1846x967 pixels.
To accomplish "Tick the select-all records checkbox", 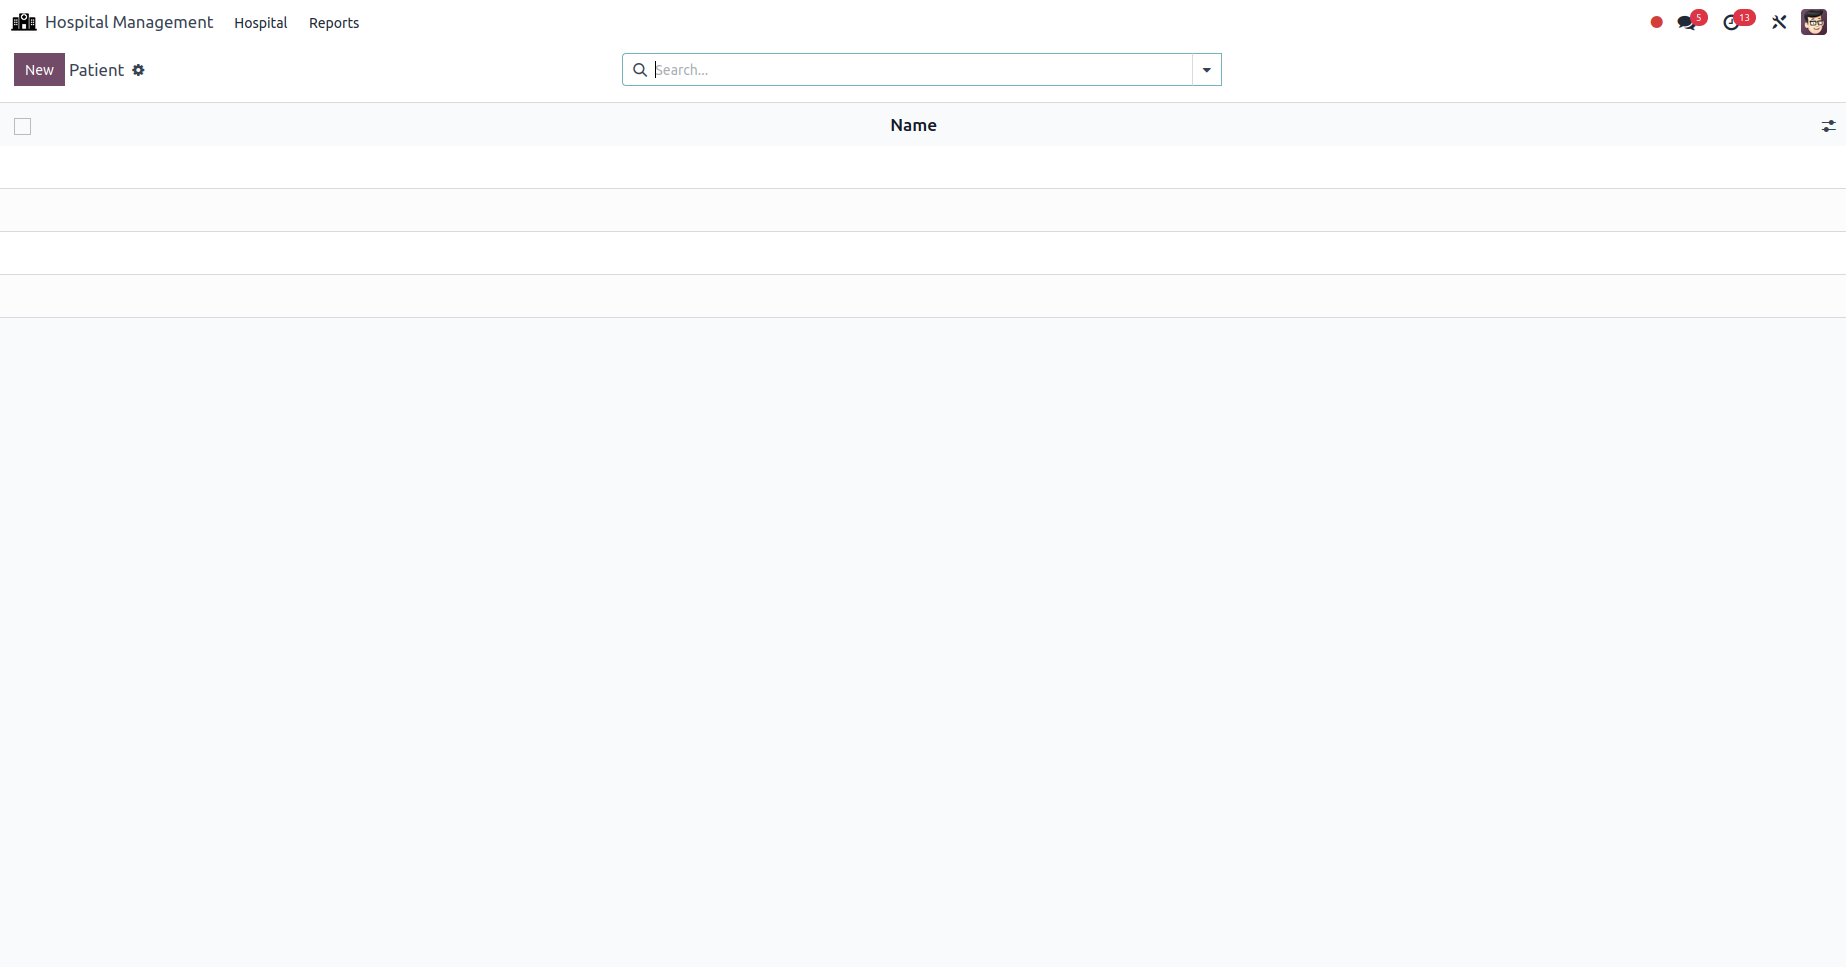I will (23, 126).
